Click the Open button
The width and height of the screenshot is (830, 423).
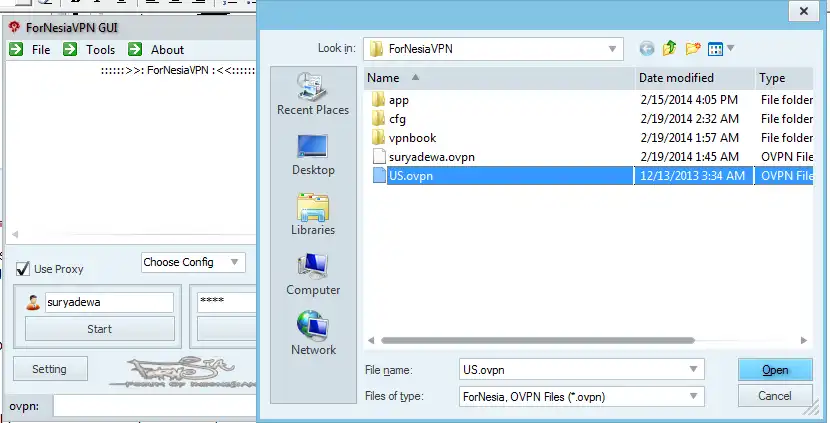point(775,370)
